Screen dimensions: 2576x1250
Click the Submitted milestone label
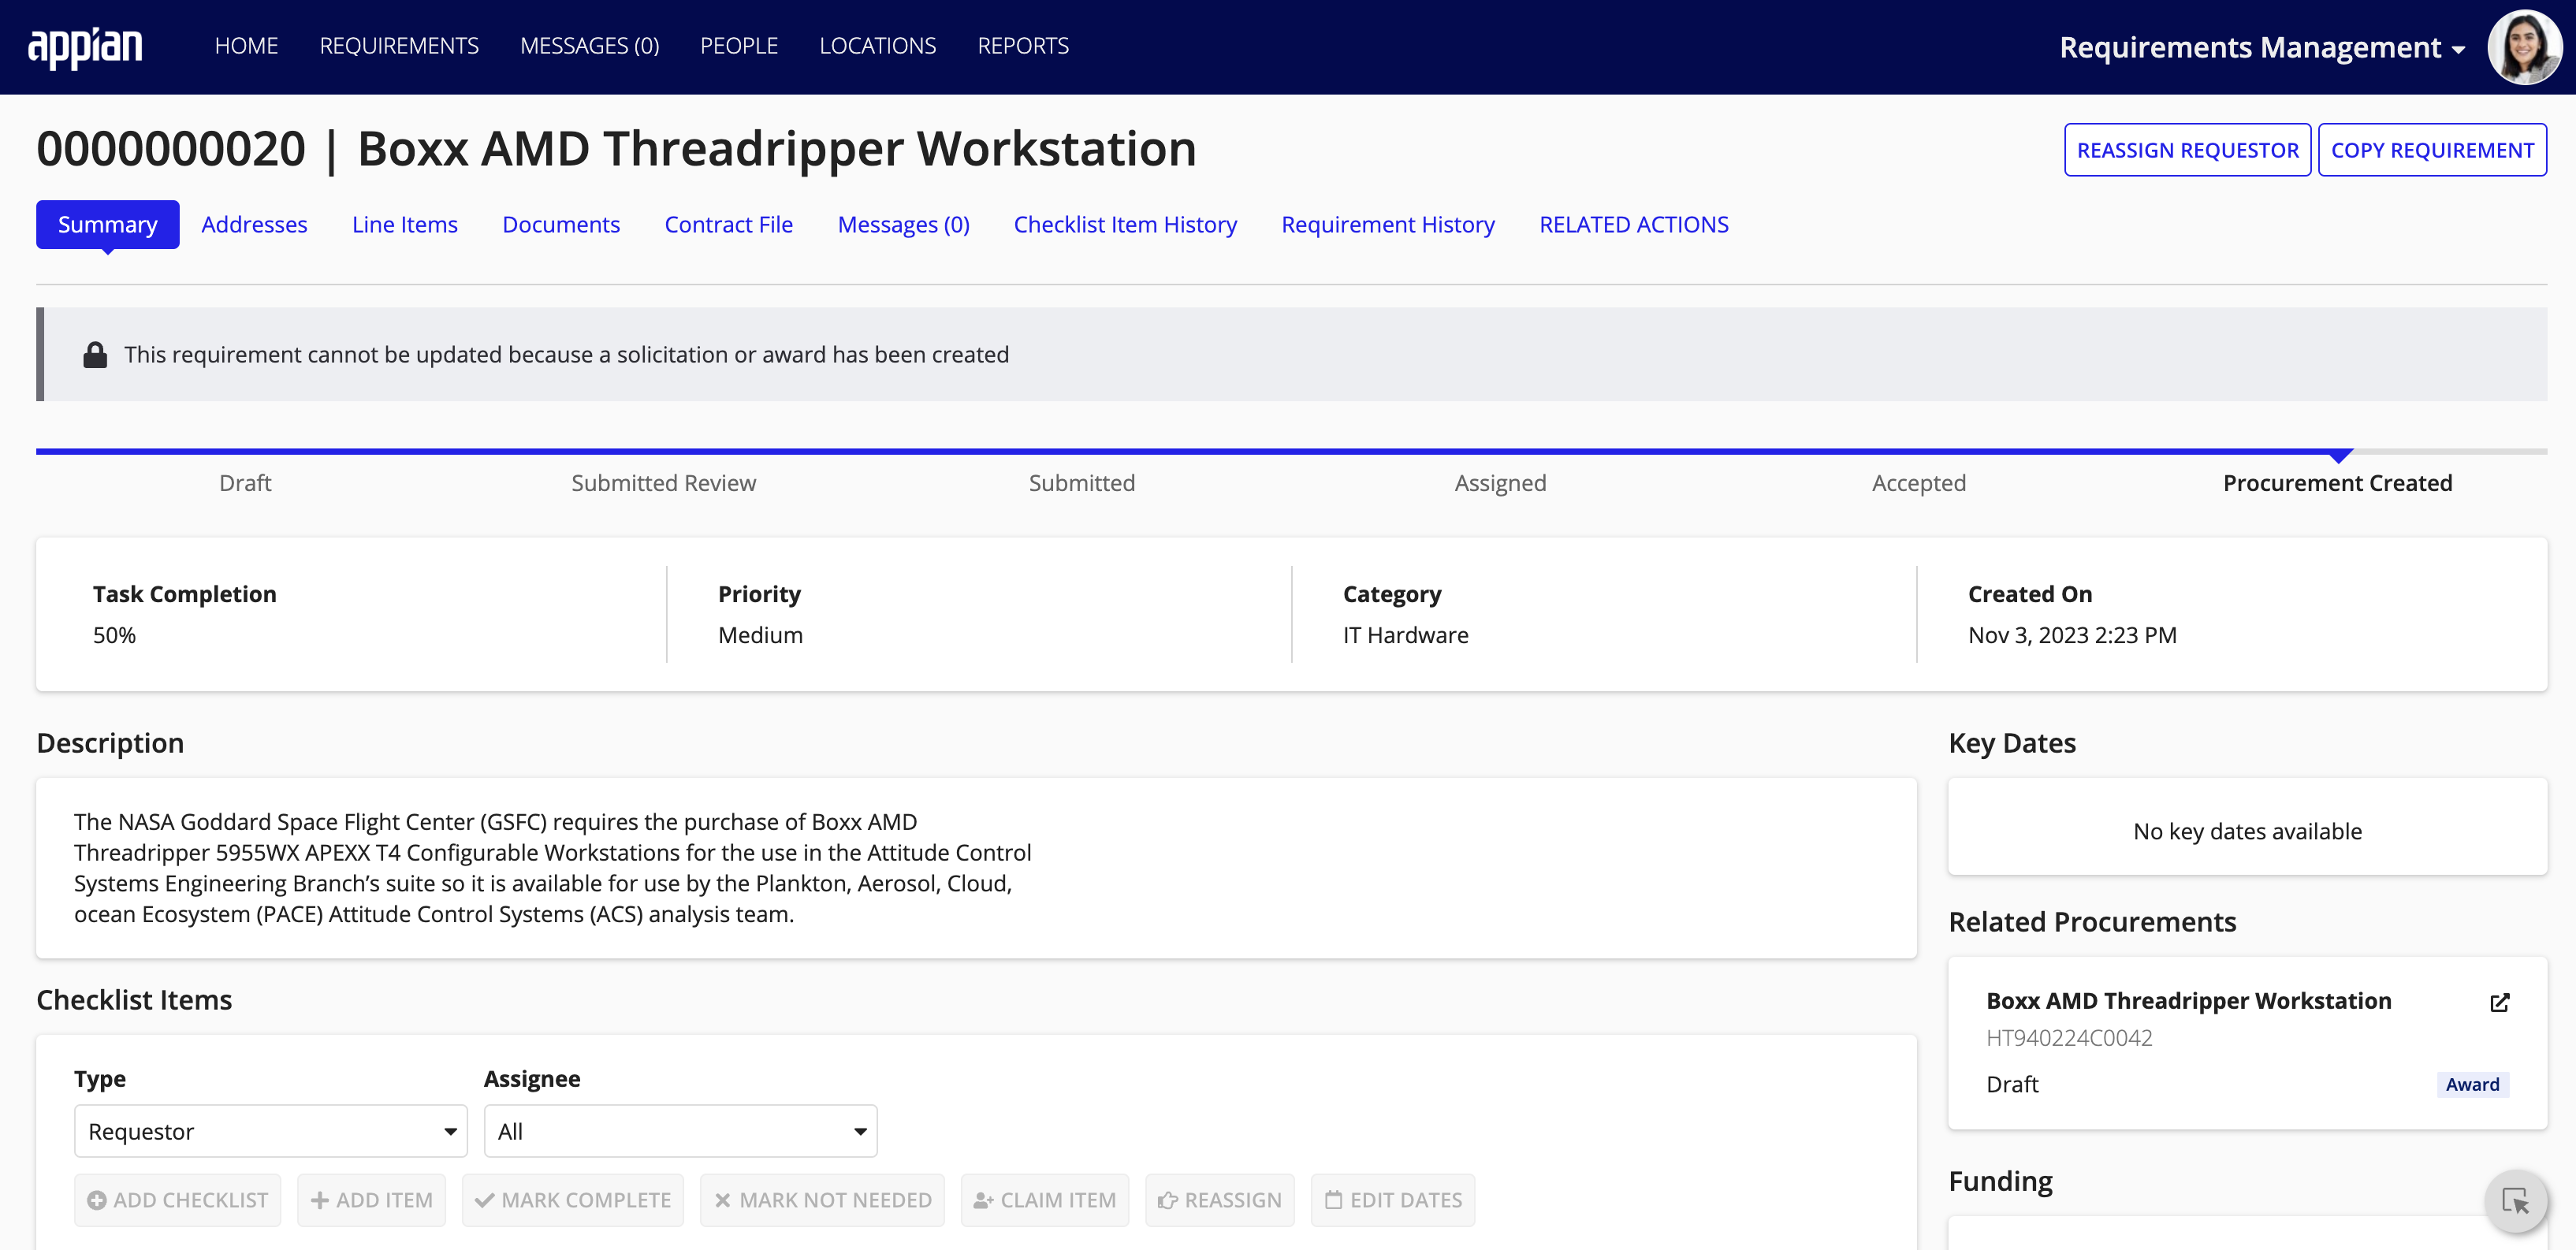(1082, 483)
